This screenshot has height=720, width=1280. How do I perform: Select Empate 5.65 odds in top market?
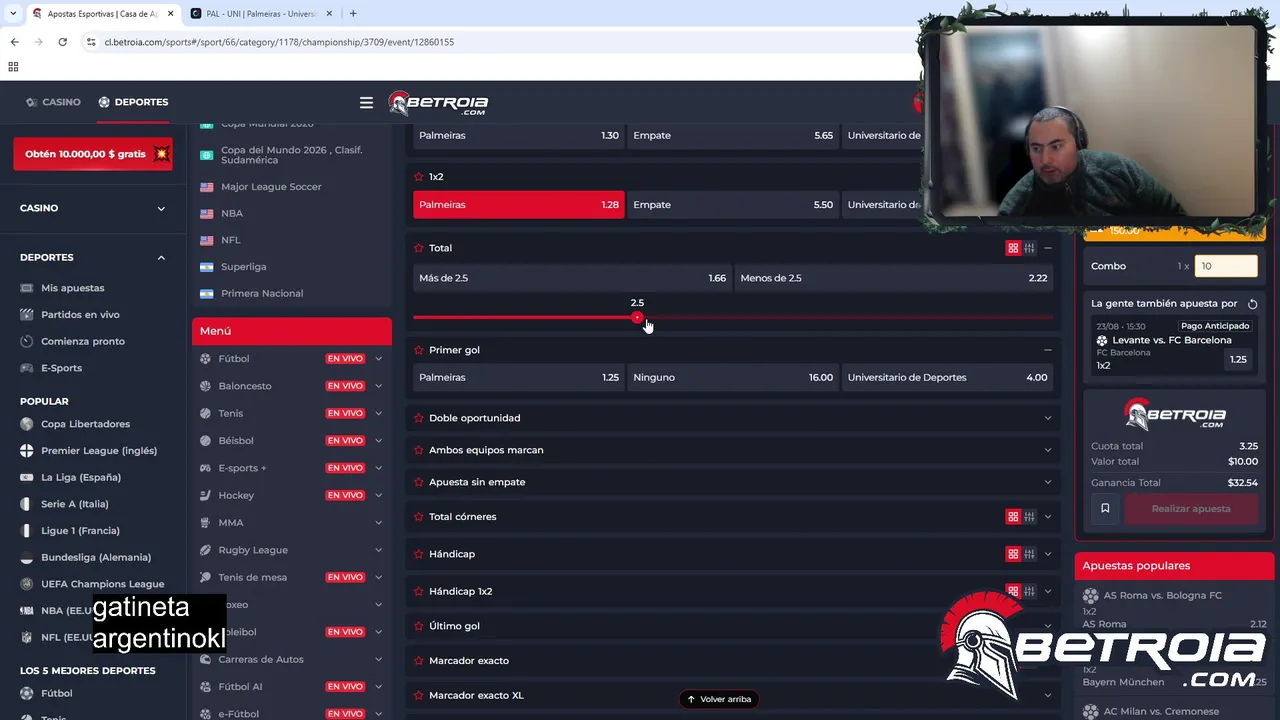tap(733, 135)
